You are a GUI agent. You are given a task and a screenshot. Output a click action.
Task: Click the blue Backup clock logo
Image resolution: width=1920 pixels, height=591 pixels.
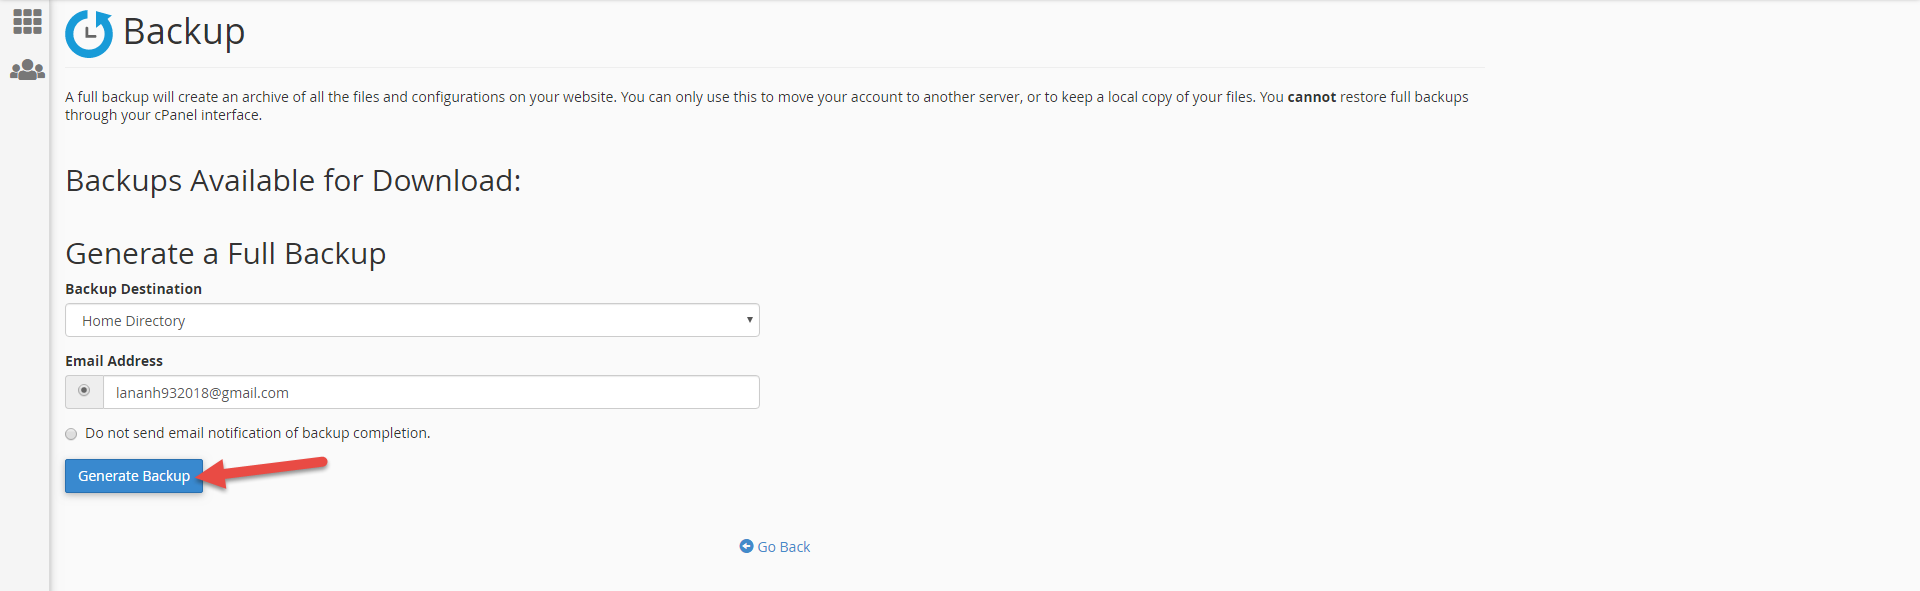click(89, 33)
